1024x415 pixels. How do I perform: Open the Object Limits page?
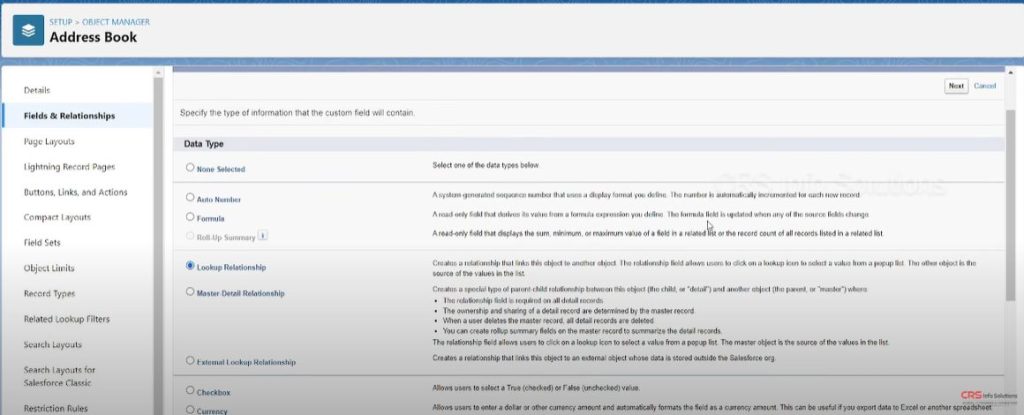tap(50, 268)
